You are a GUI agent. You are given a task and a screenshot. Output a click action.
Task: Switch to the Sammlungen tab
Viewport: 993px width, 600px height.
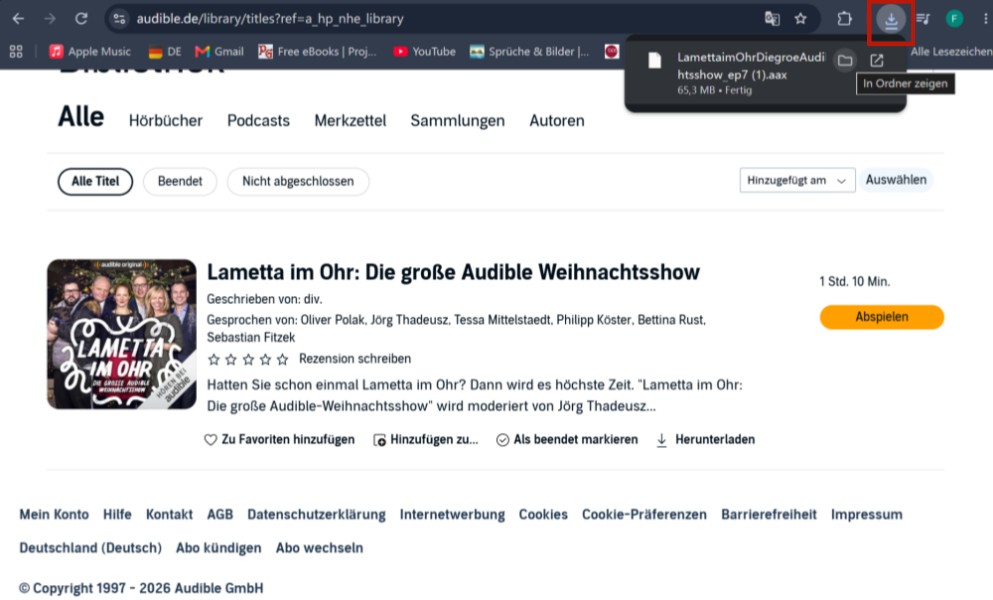[457, 120]
